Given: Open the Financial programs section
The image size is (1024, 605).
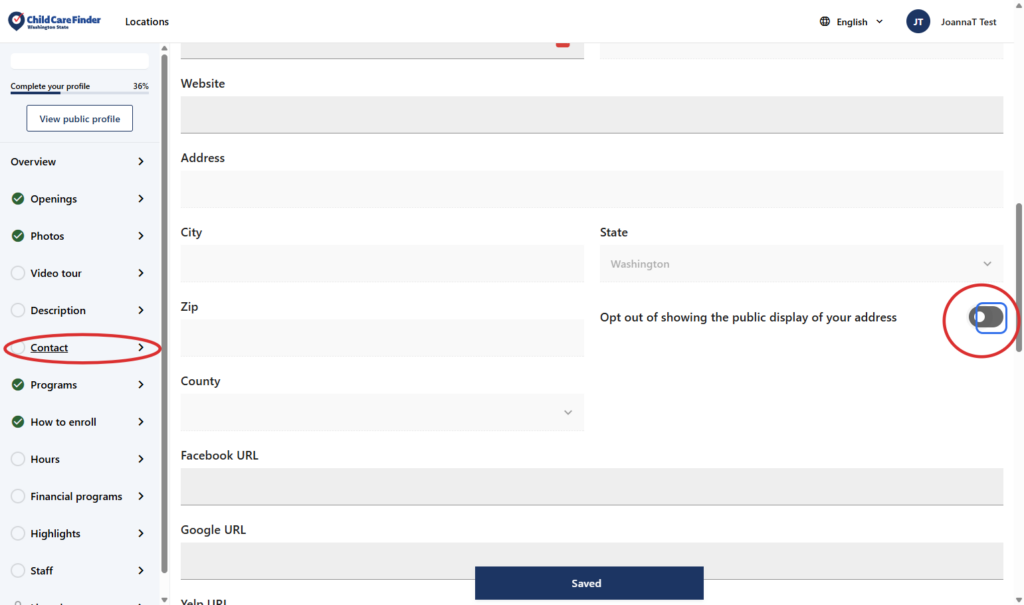Looking at the screenshot, I should (x=76, y=496).
